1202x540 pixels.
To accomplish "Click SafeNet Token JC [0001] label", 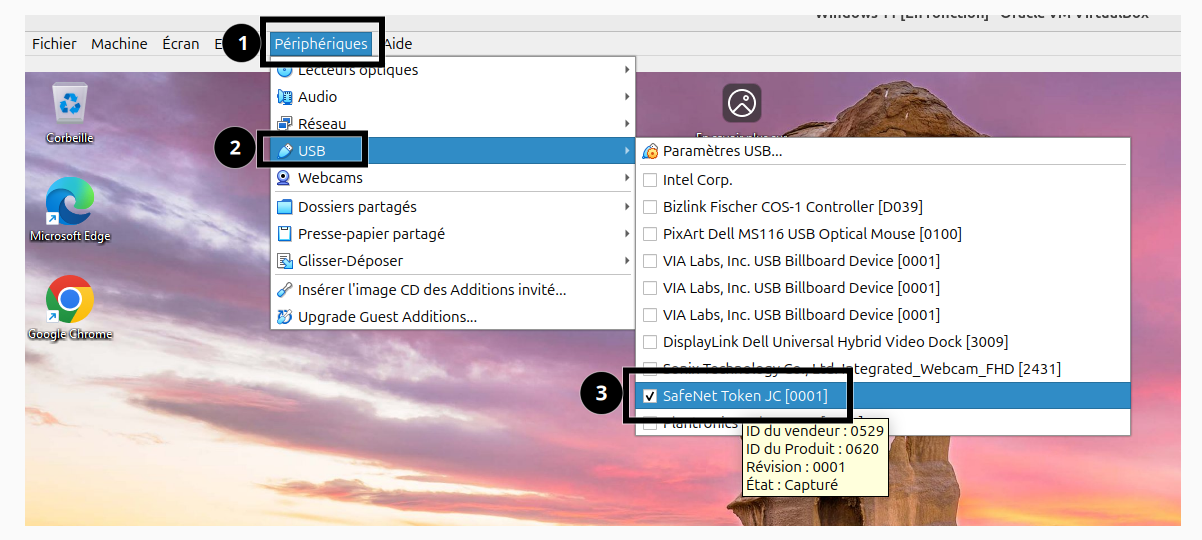I will pyautogui.click(x=745, y=396).
